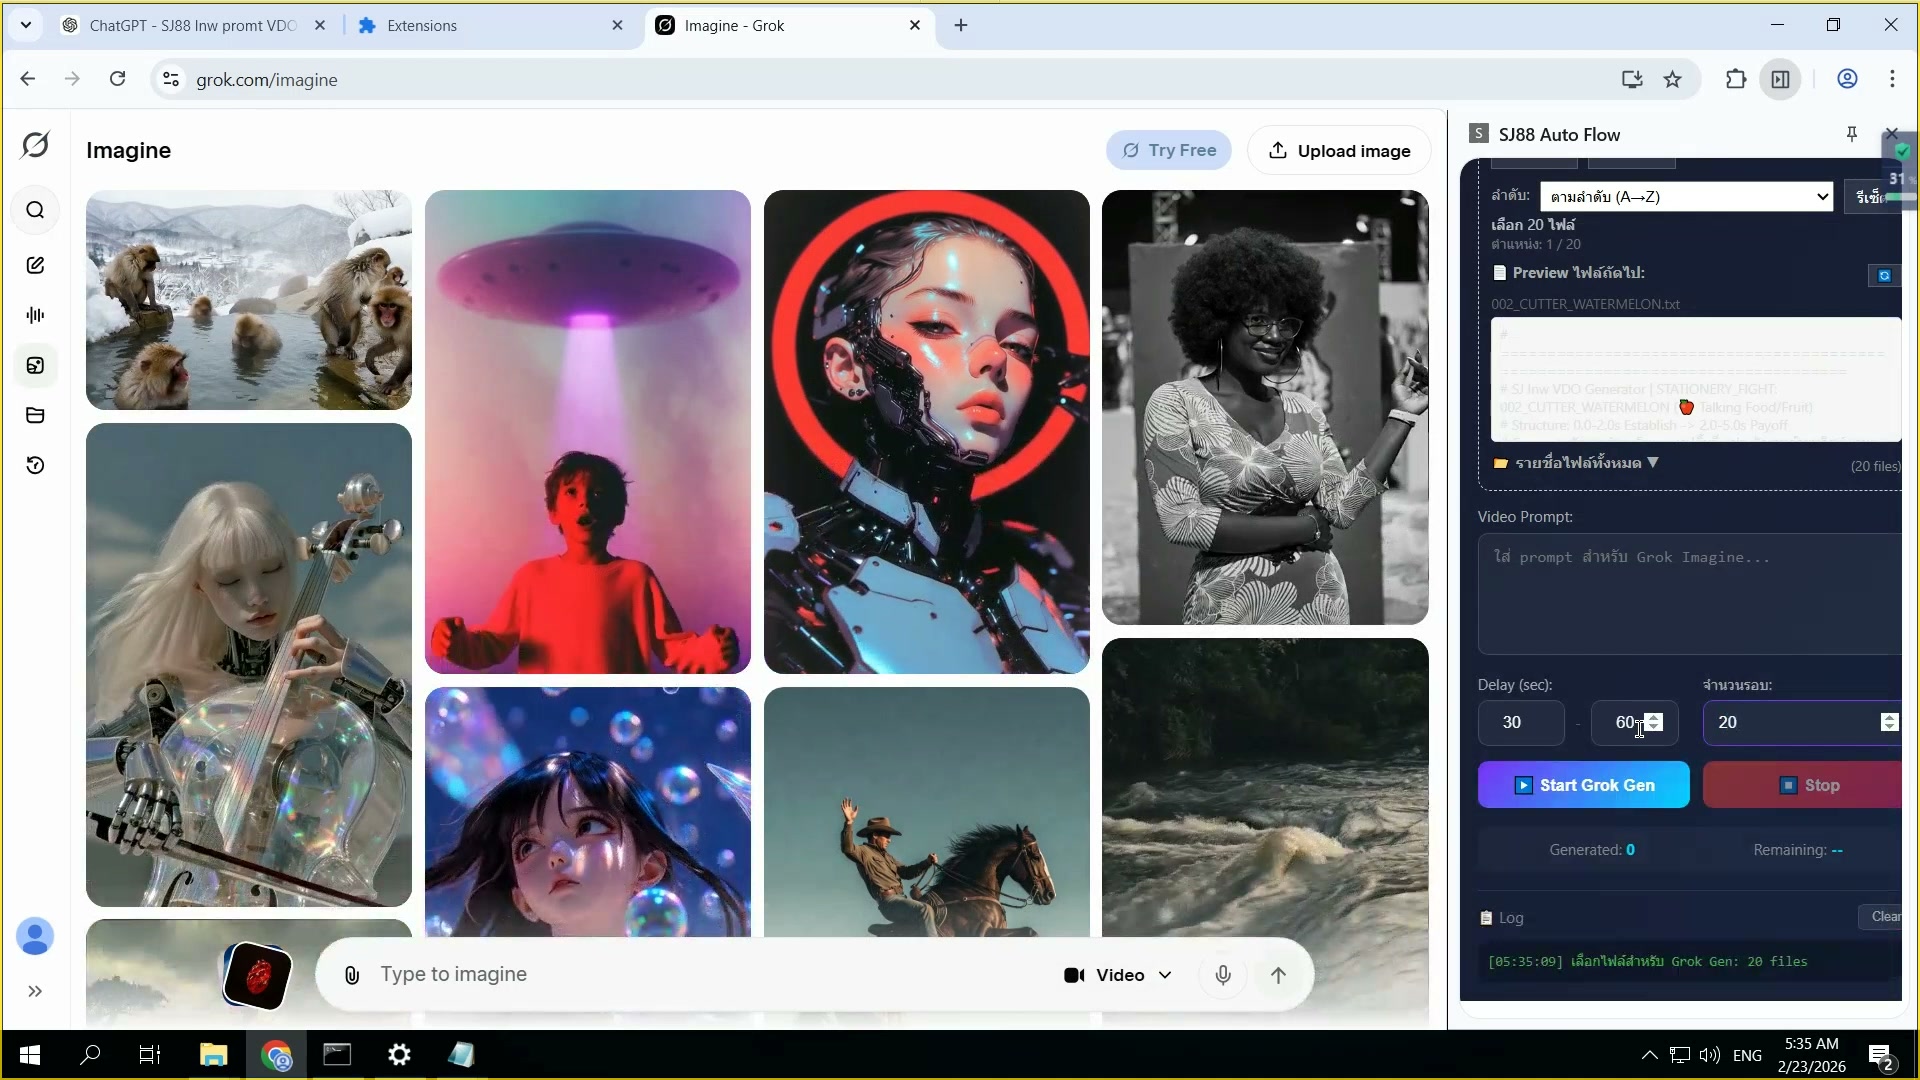Screen dimensions: 1920x1080
Task: Activate the microphone in the imagine bar
Action: (x=1222, y=974)
